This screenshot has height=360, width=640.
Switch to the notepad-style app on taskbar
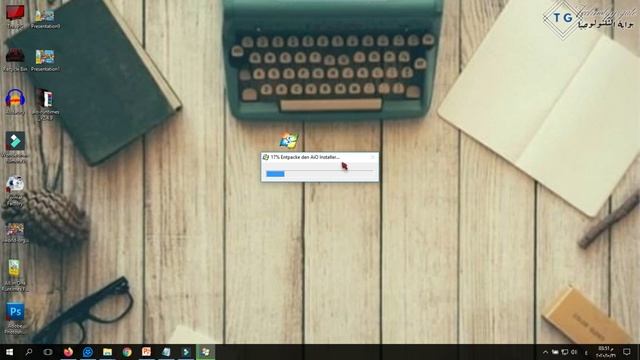point(166,352)
